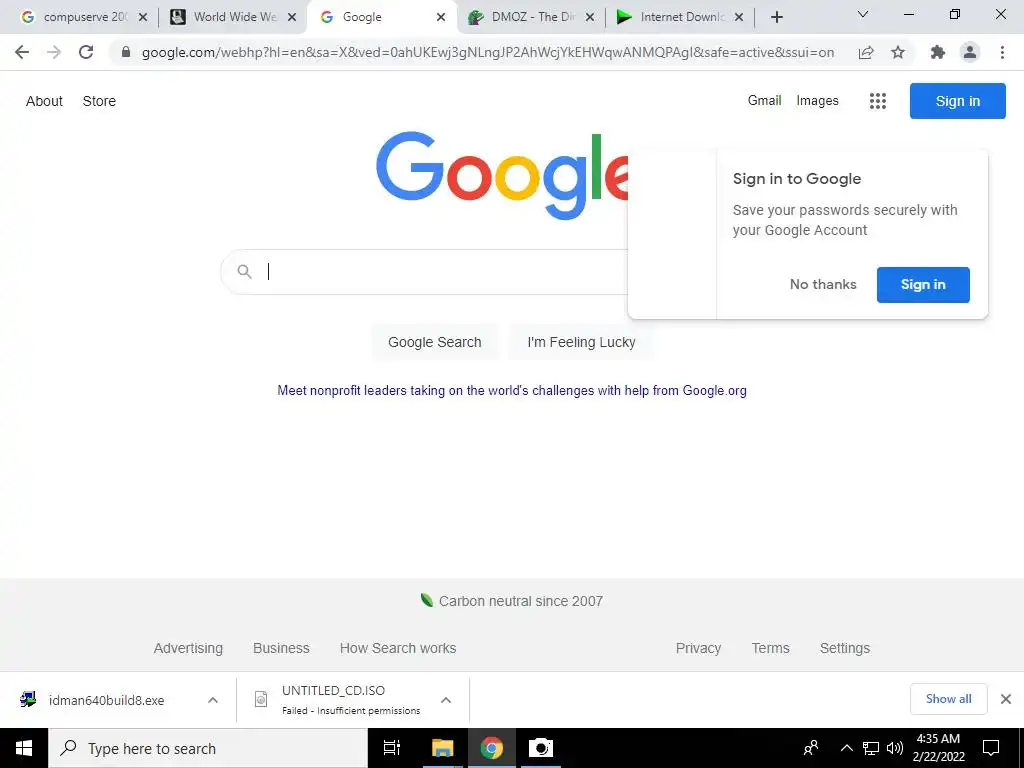Click No thanks in sign-in popup
Viewport: 1024px width, 768px height.
823,285
